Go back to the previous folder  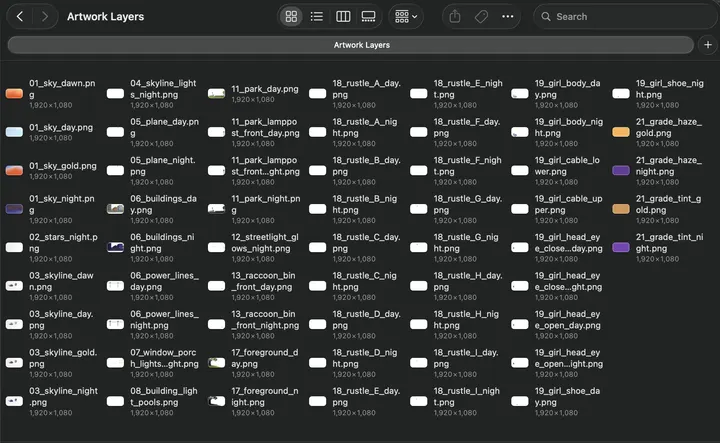20,17
